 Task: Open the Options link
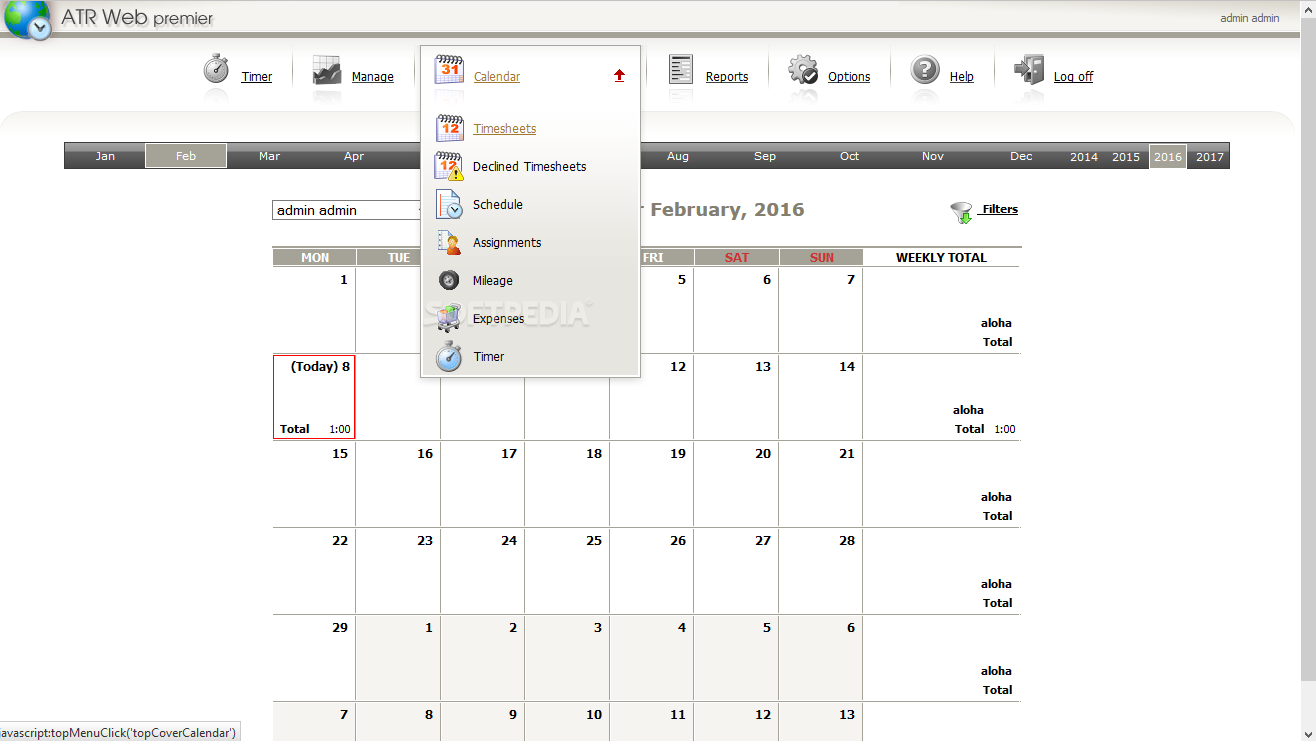[849, 77]
